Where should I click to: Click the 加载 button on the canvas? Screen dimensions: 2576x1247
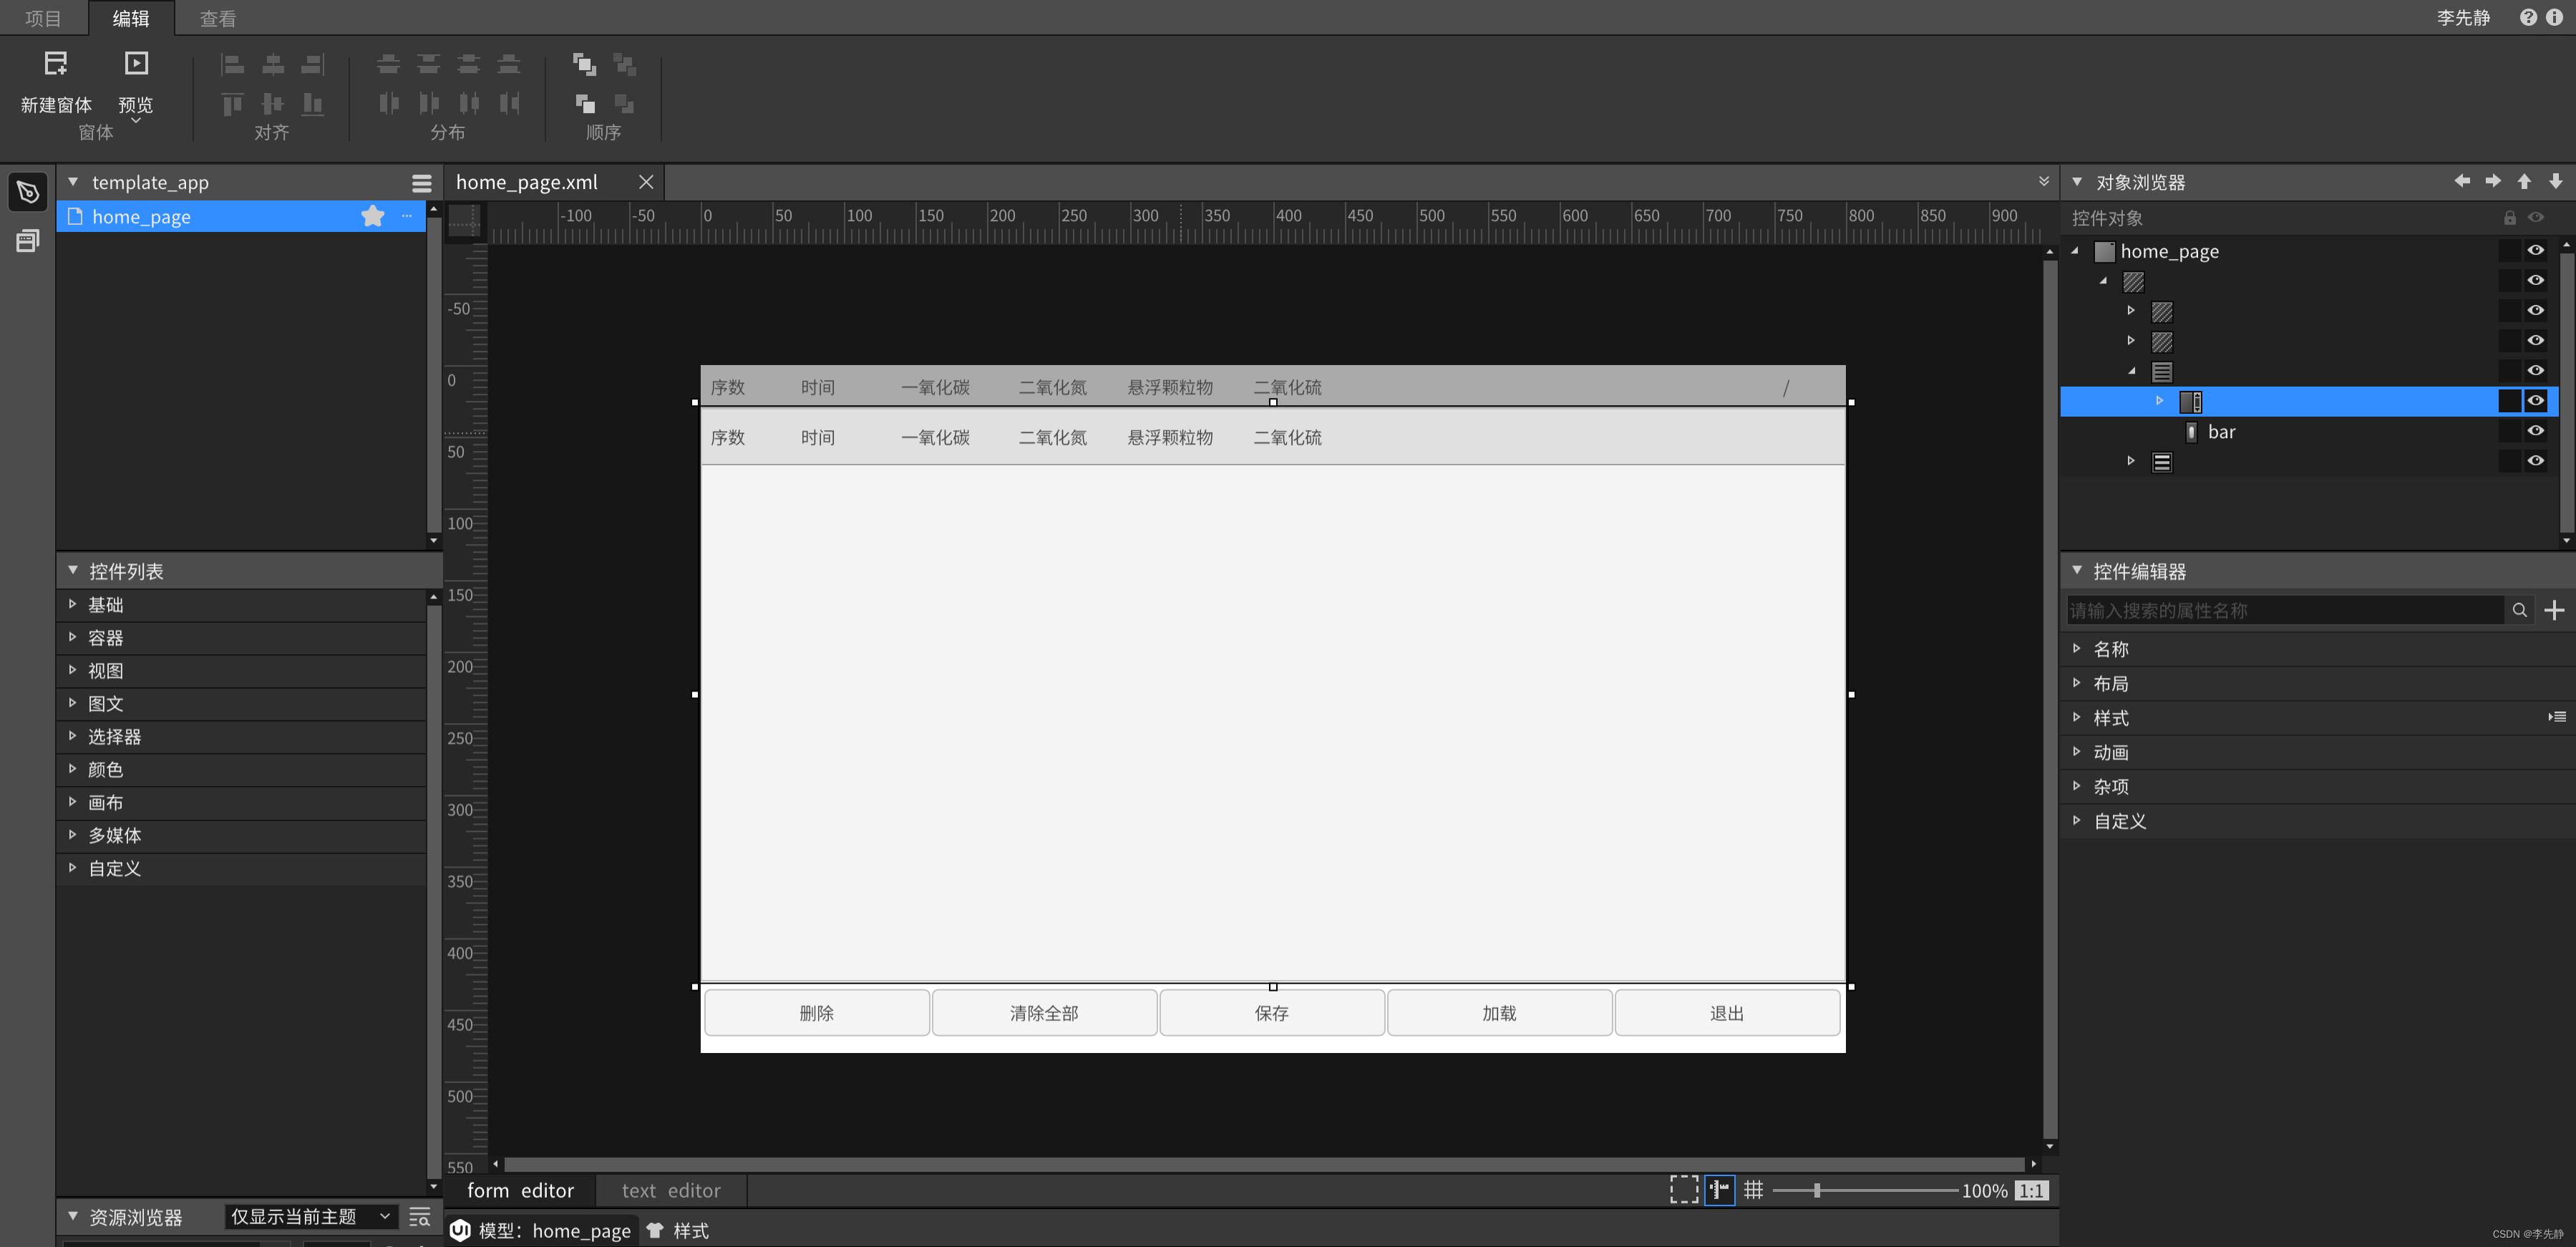1499,1013
